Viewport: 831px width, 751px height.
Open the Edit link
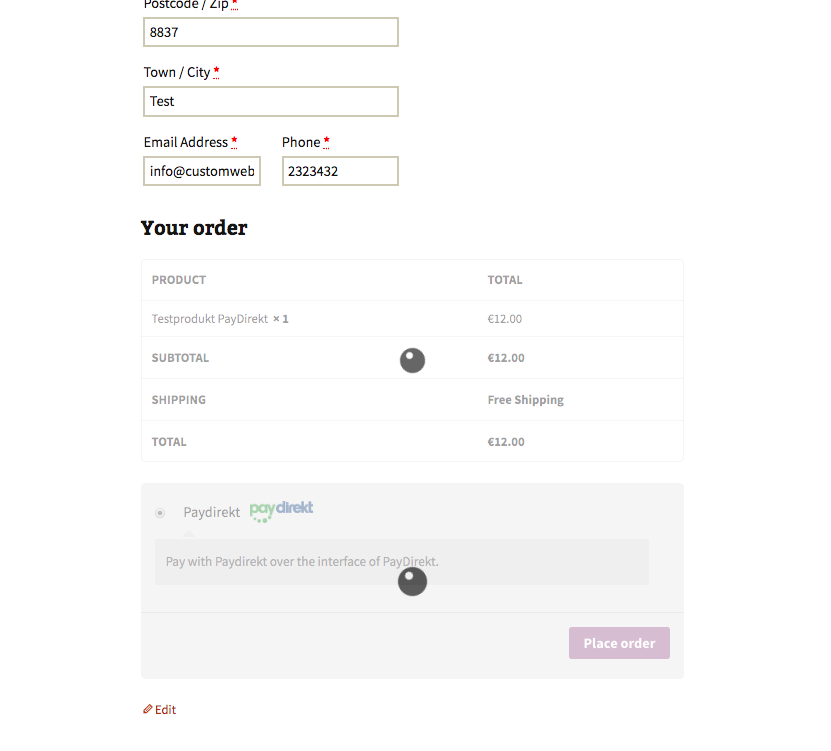pos(165,710)
